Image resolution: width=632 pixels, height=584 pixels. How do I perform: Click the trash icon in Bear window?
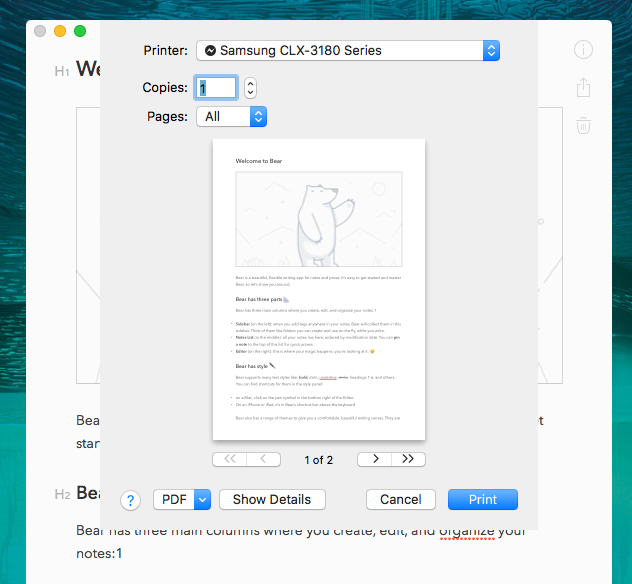point(583,125)
